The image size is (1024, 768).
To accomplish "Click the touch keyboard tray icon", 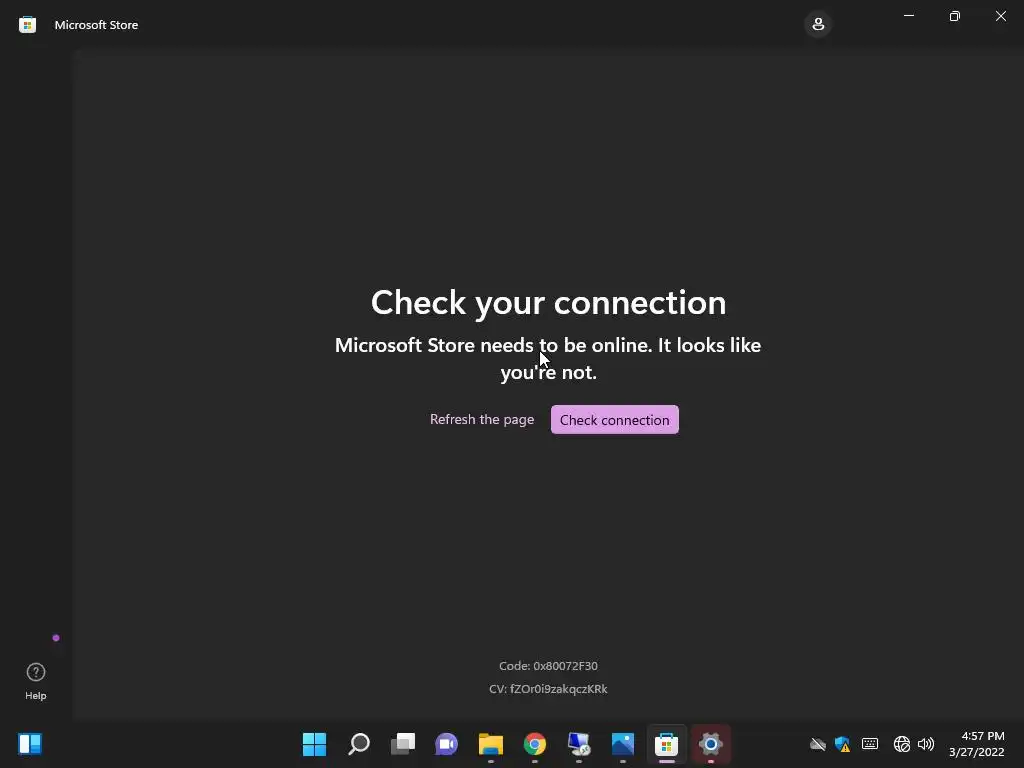I will point(870,743).
